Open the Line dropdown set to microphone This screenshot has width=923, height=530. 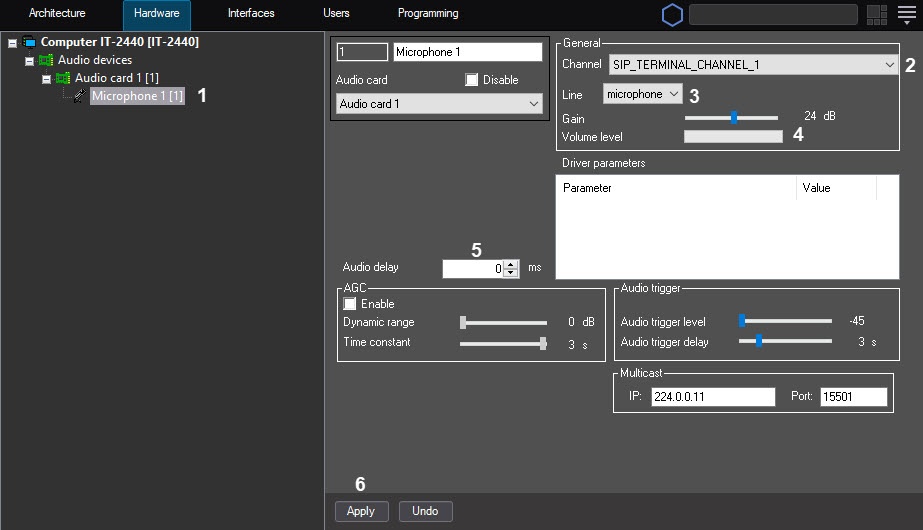[x=642, y=94]
